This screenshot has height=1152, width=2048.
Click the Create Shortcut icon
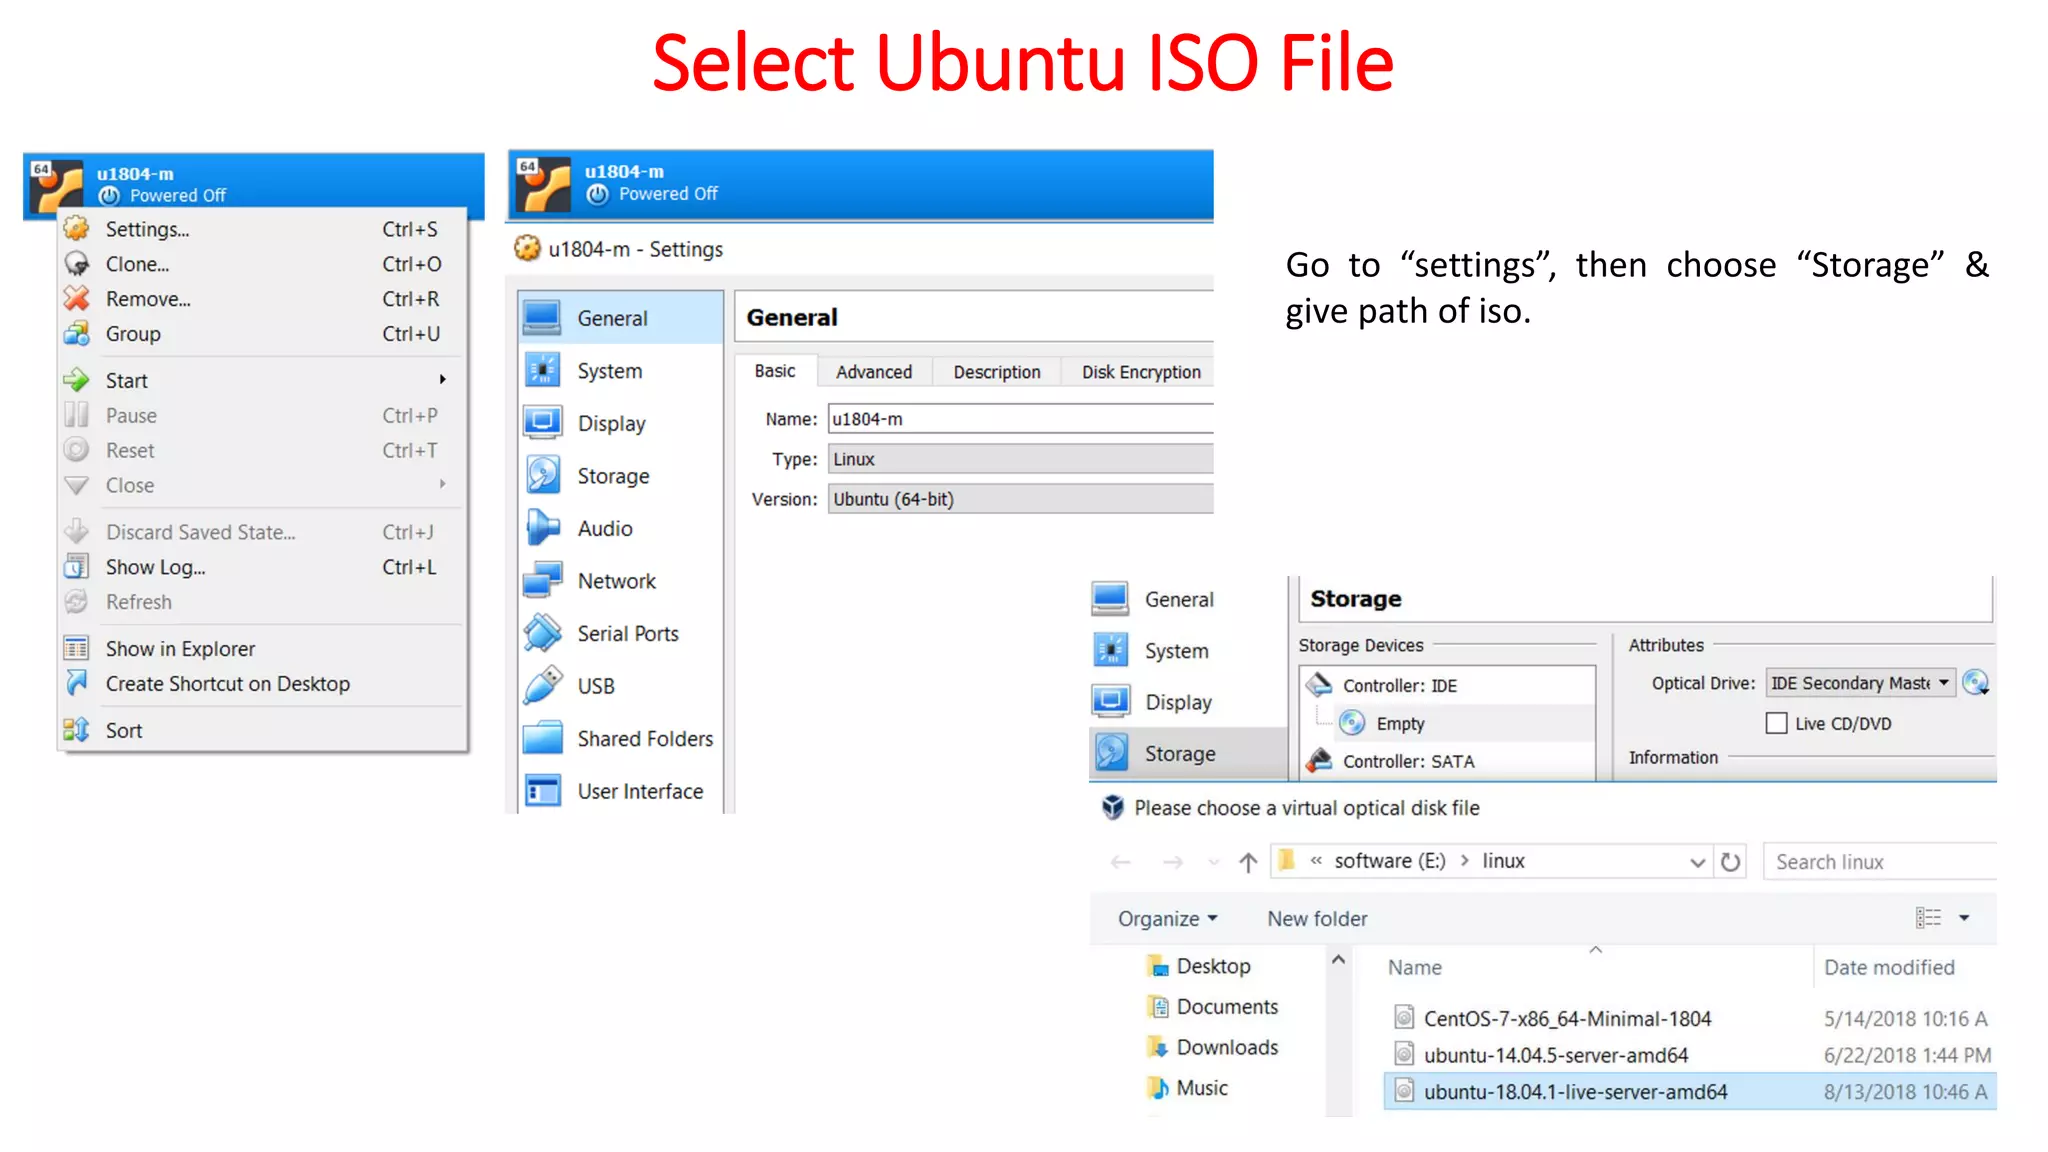coord(77,683)
